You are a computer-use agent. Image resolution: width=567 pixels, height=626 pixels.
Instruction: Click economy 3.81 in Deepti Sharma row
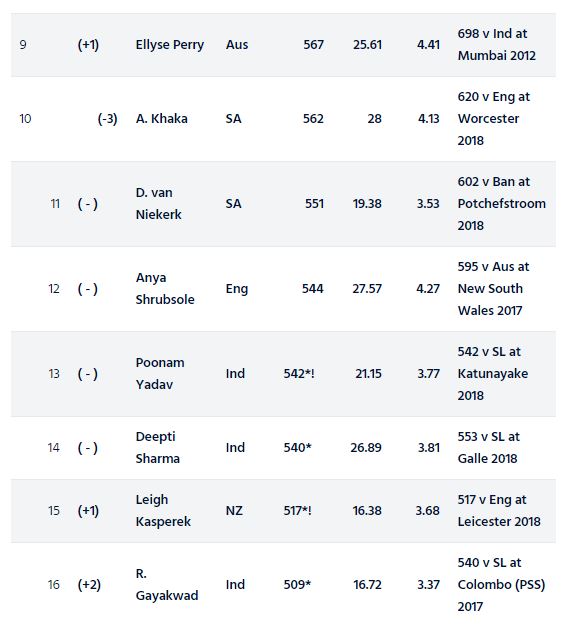tap(429, 448)
